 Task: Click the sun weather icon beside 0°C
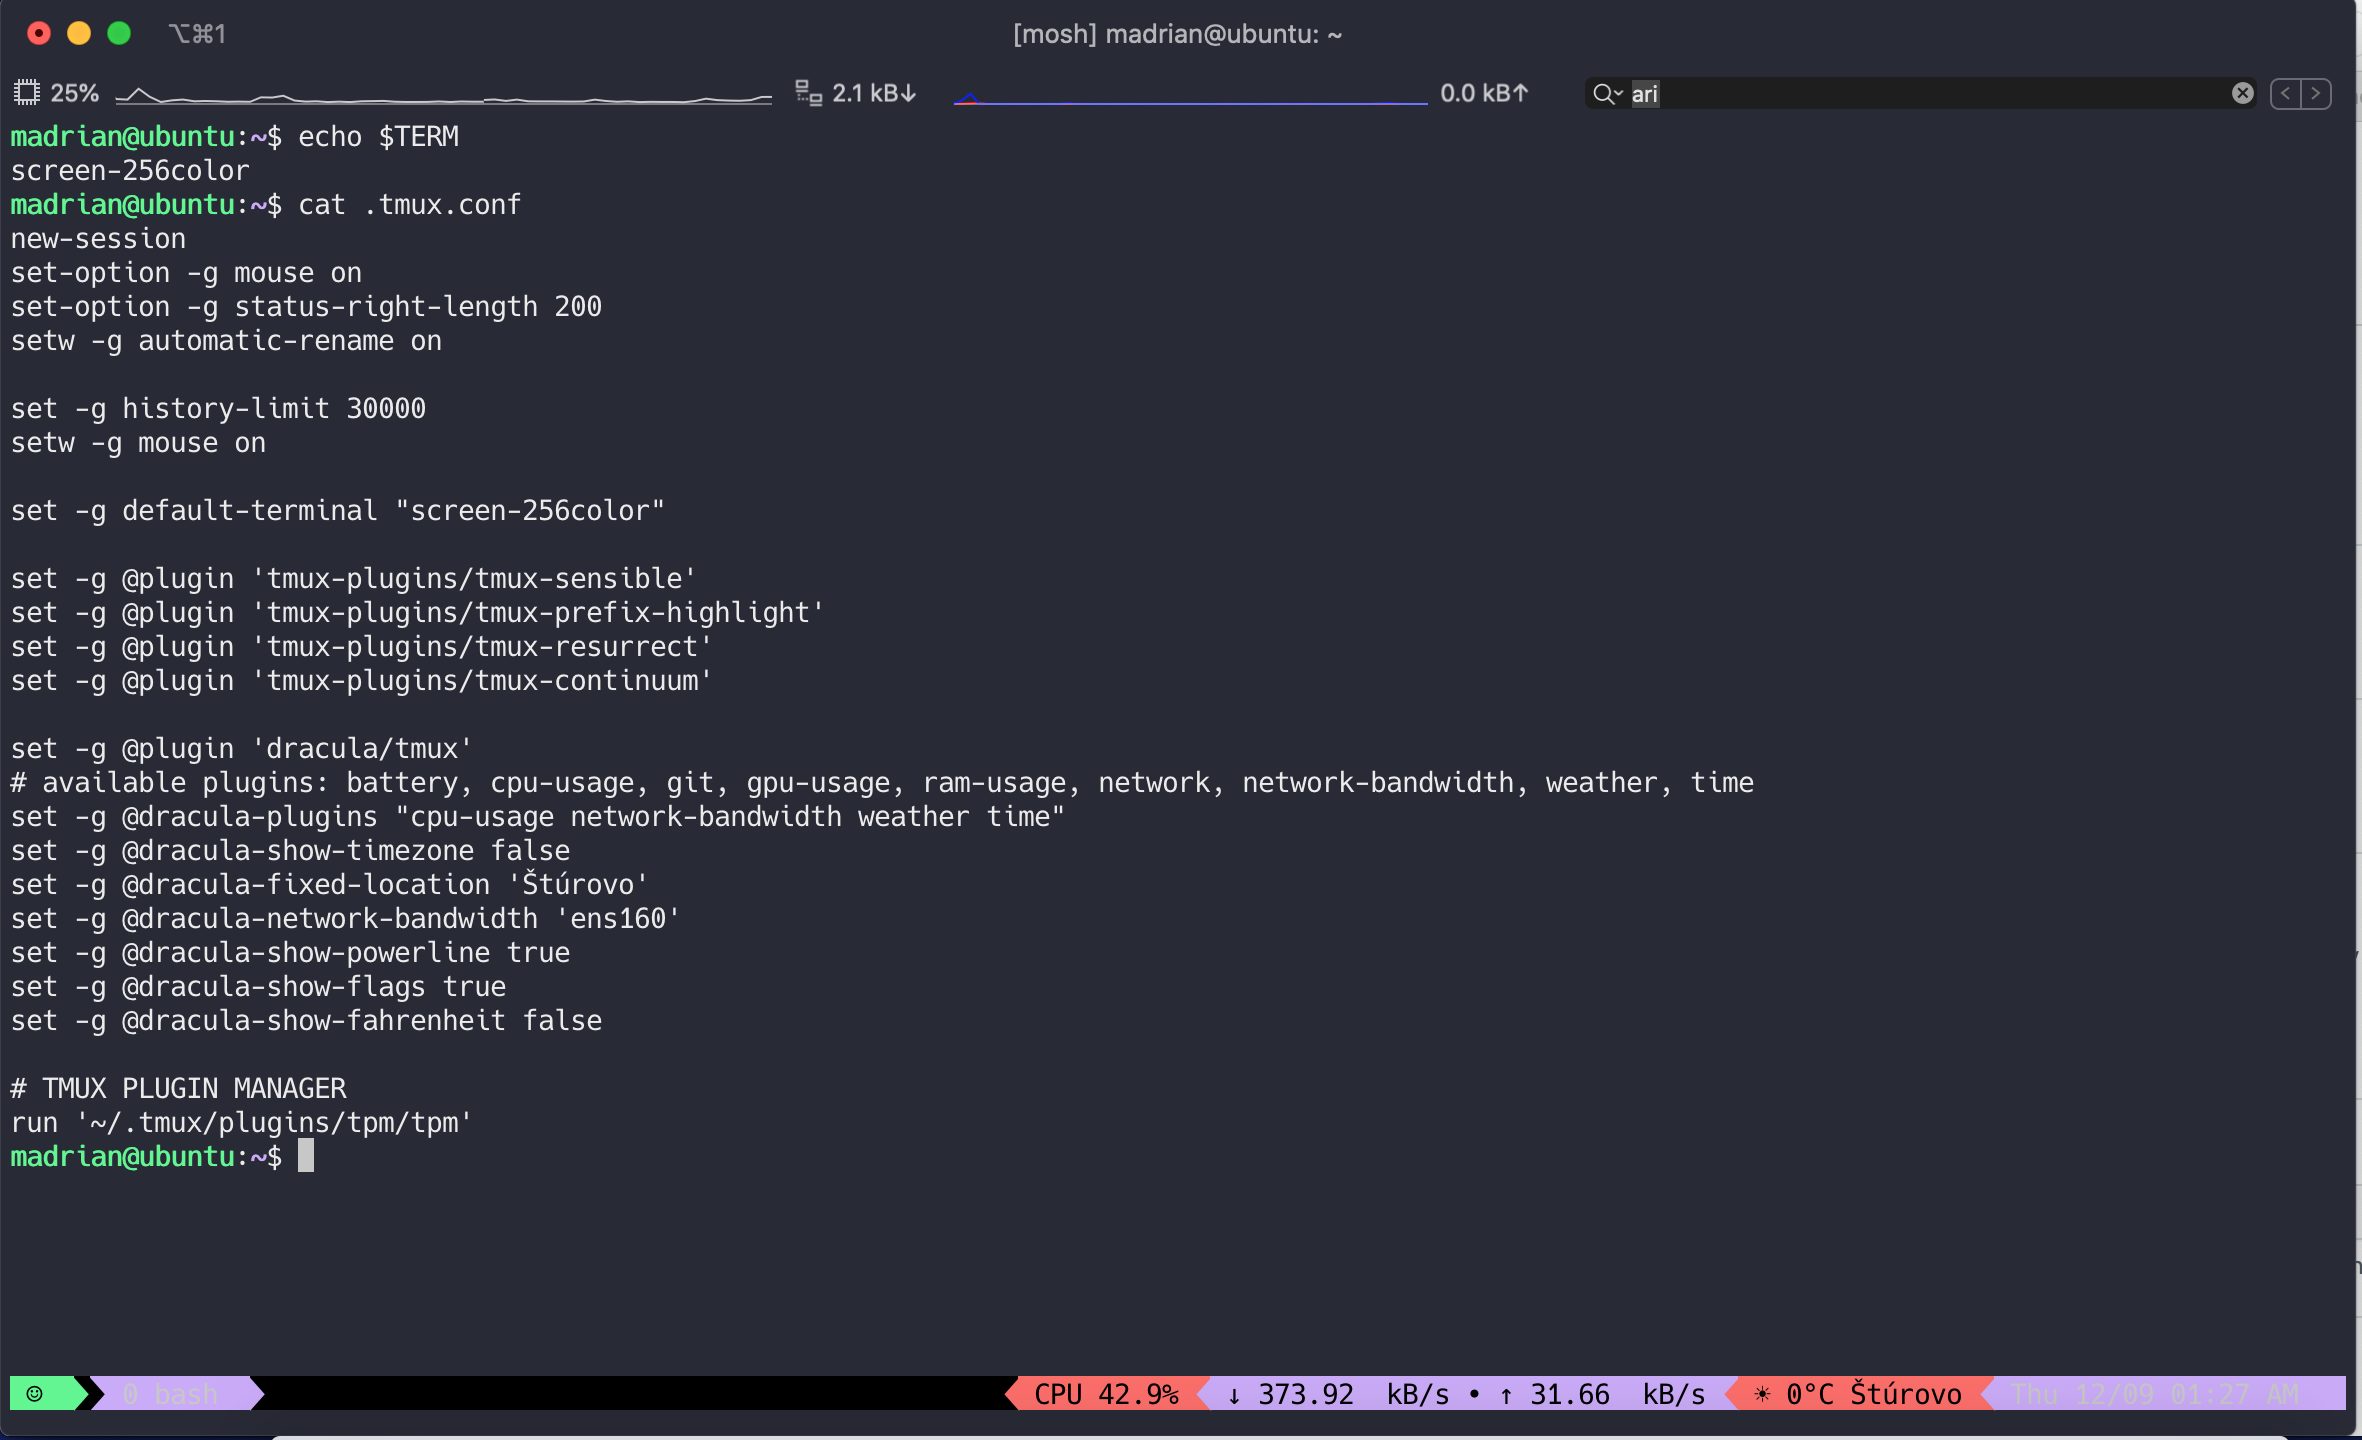coord(1761,1393)
